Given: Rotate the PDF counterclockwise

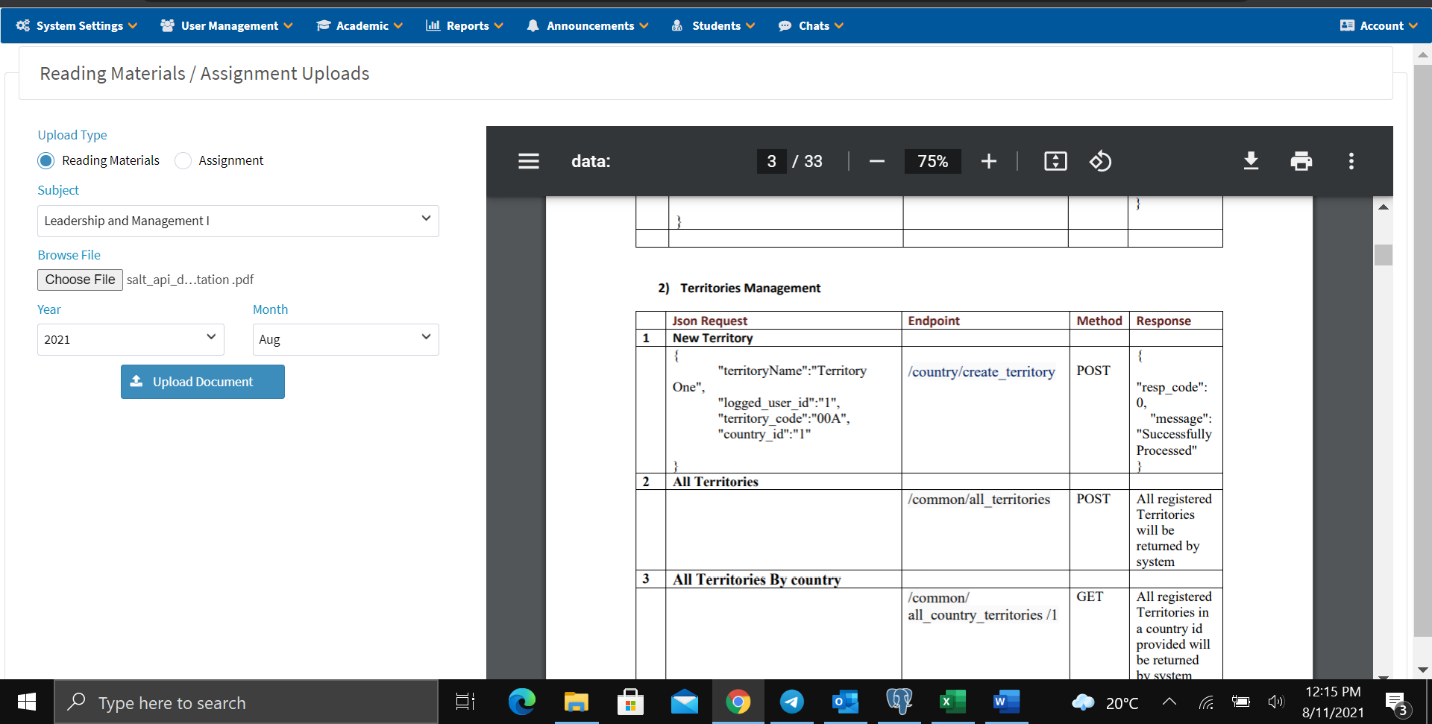Looking at the screenshot, I should click(1100, 161).
